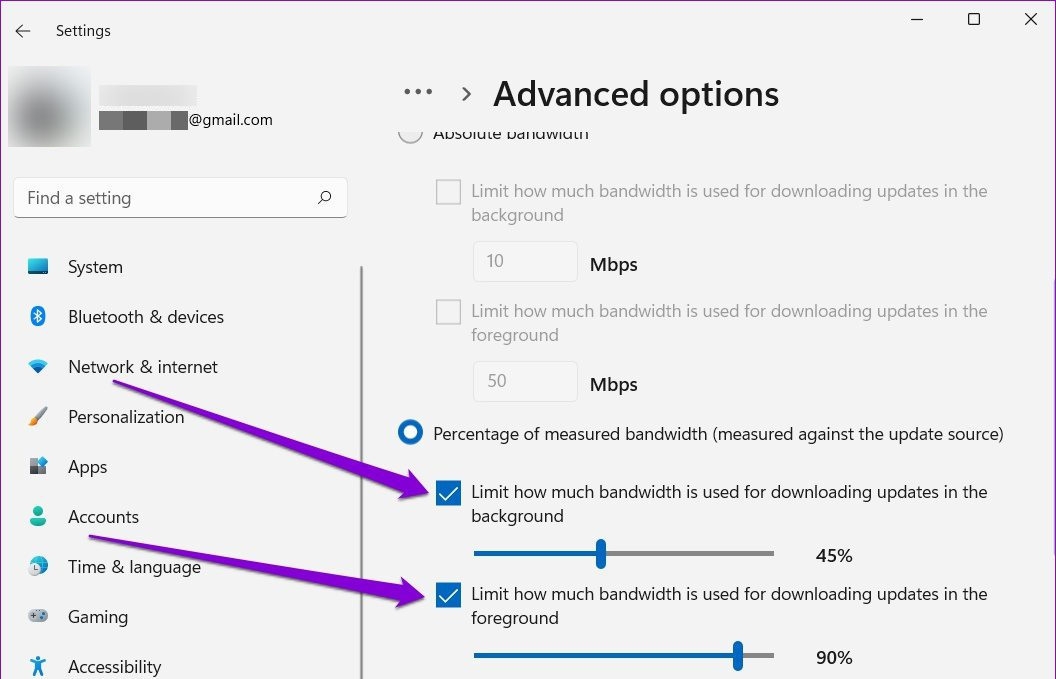The image size is (1056, 679).
Task: Click the foreground bandwidth 90% slider handle
Action: click(x=737, y=655)
